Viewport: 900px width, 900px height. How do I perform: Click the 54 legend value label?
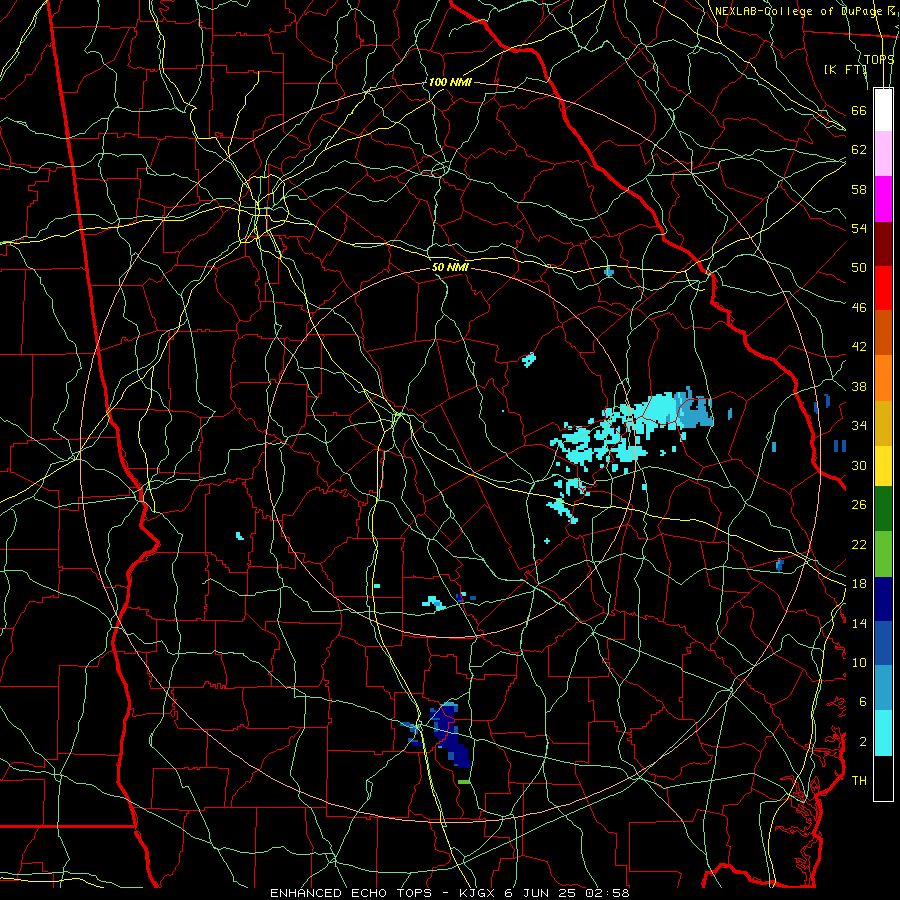click(859, 228)
